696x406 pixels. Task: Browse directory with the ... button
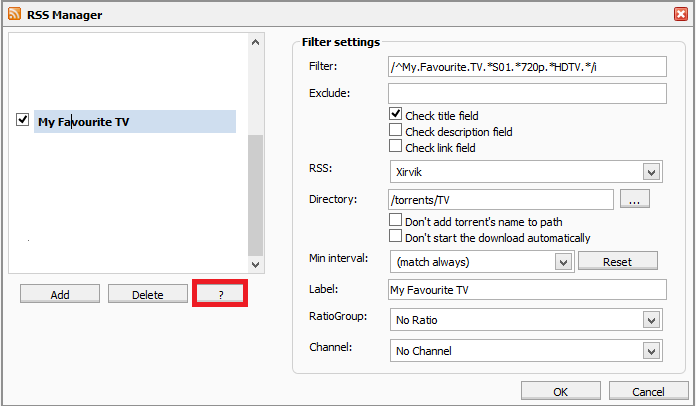click(x=635, y=199)
